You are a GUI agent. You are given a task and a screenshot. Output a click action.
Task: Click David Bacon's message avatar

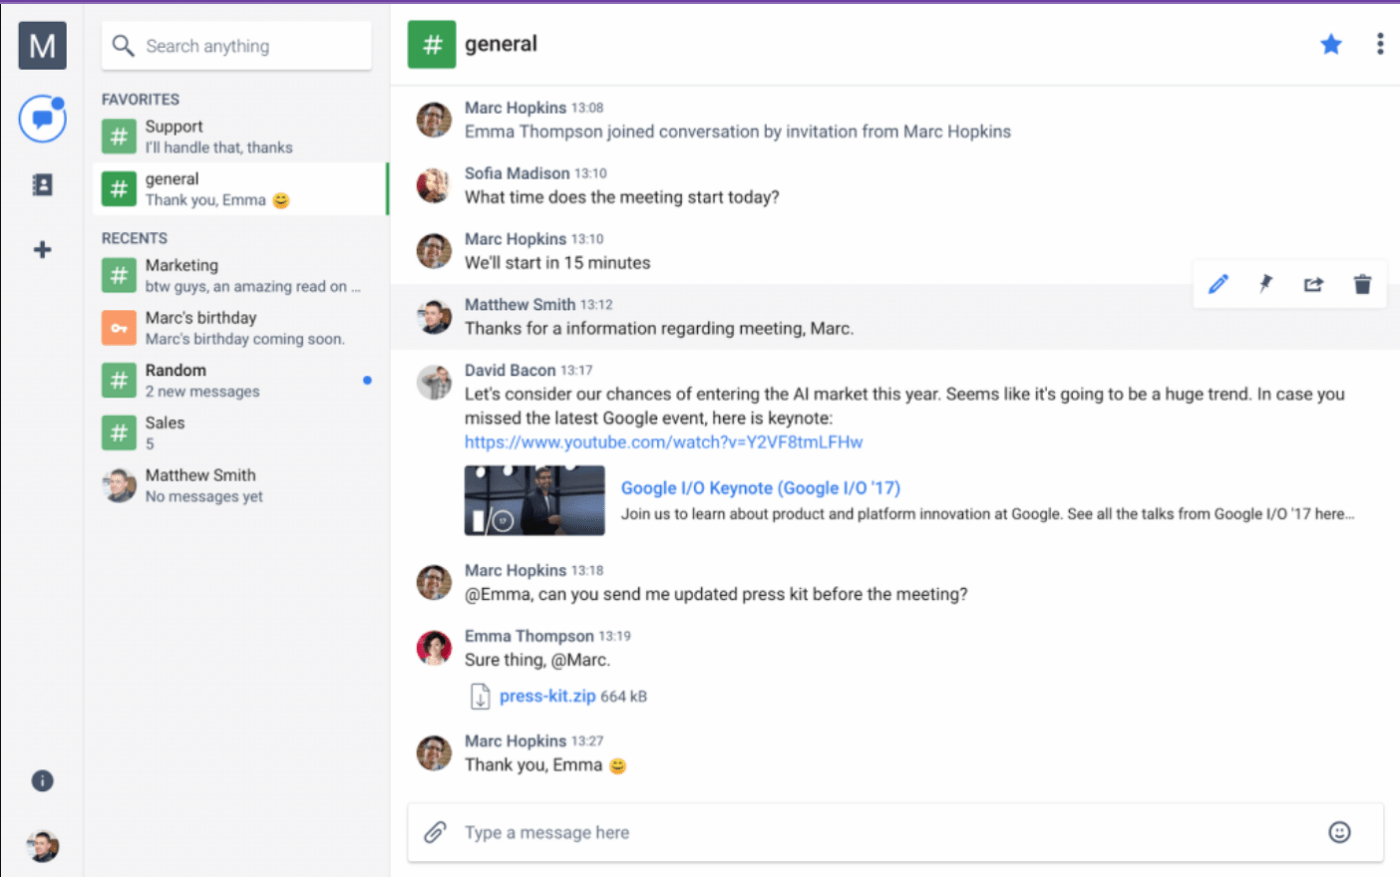(x=434, y=382)
